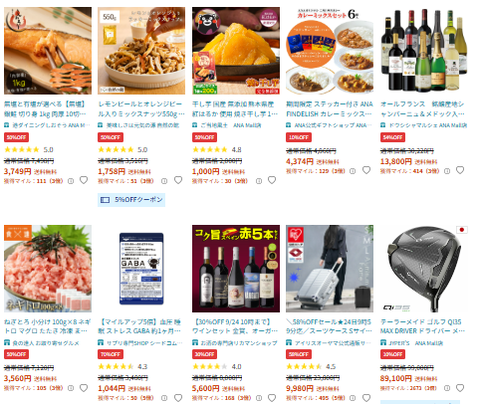Click the 89,100 yen golf driver price
480x404 pixels.
pyautogui.click(x=396, y=378)
